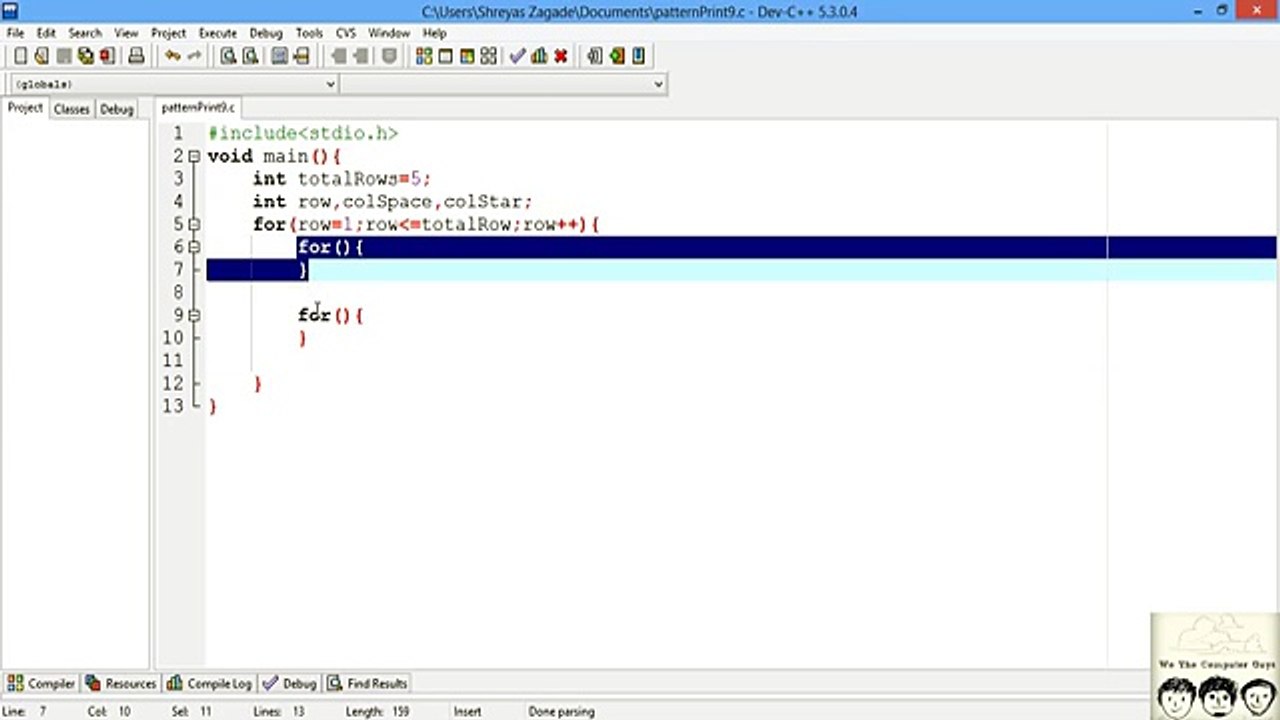
Task: Click the red X stop icon
Action: click(561, 56)
